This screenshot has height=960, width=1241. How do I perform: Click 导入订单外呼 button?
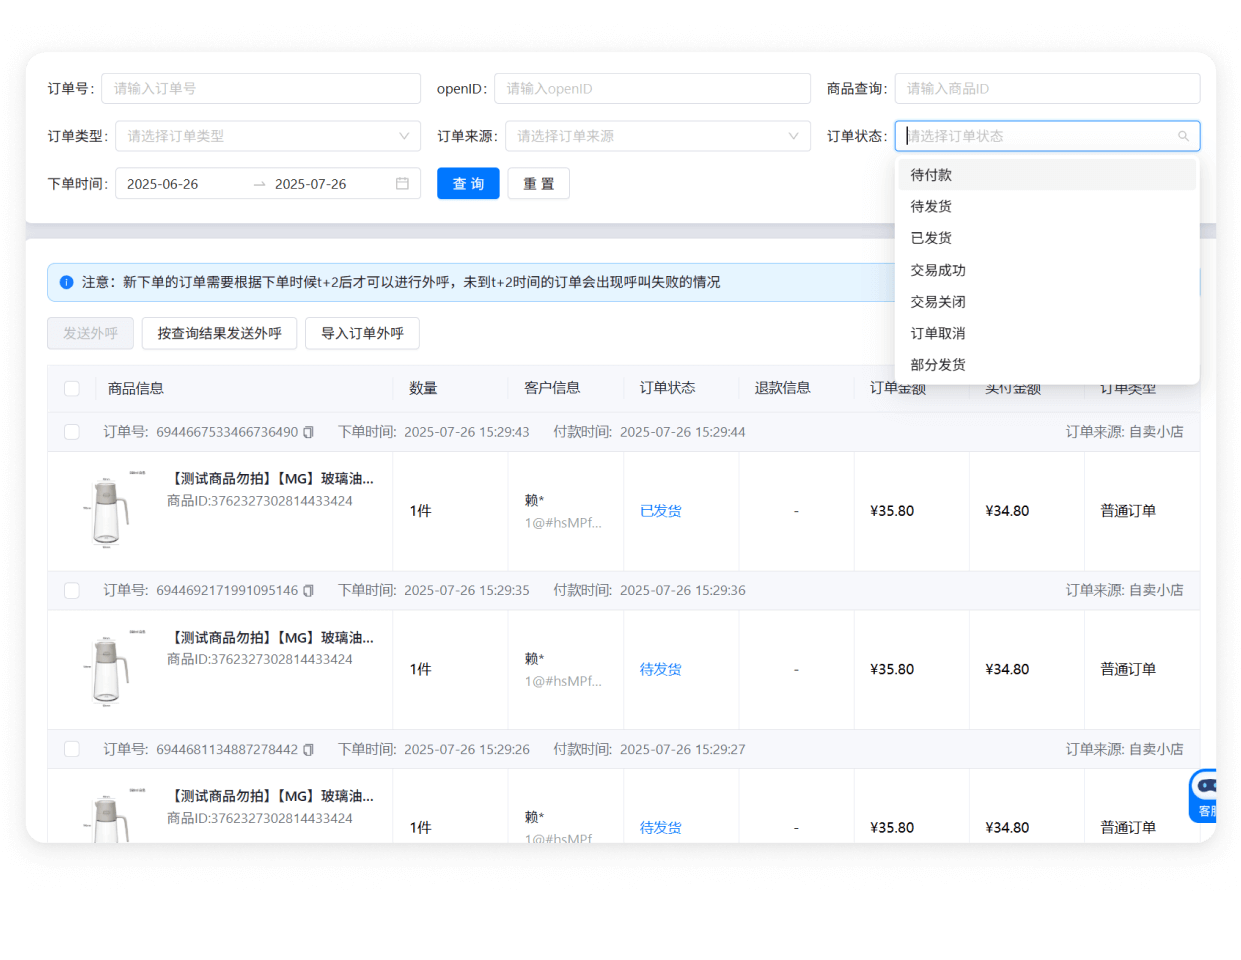362,333
